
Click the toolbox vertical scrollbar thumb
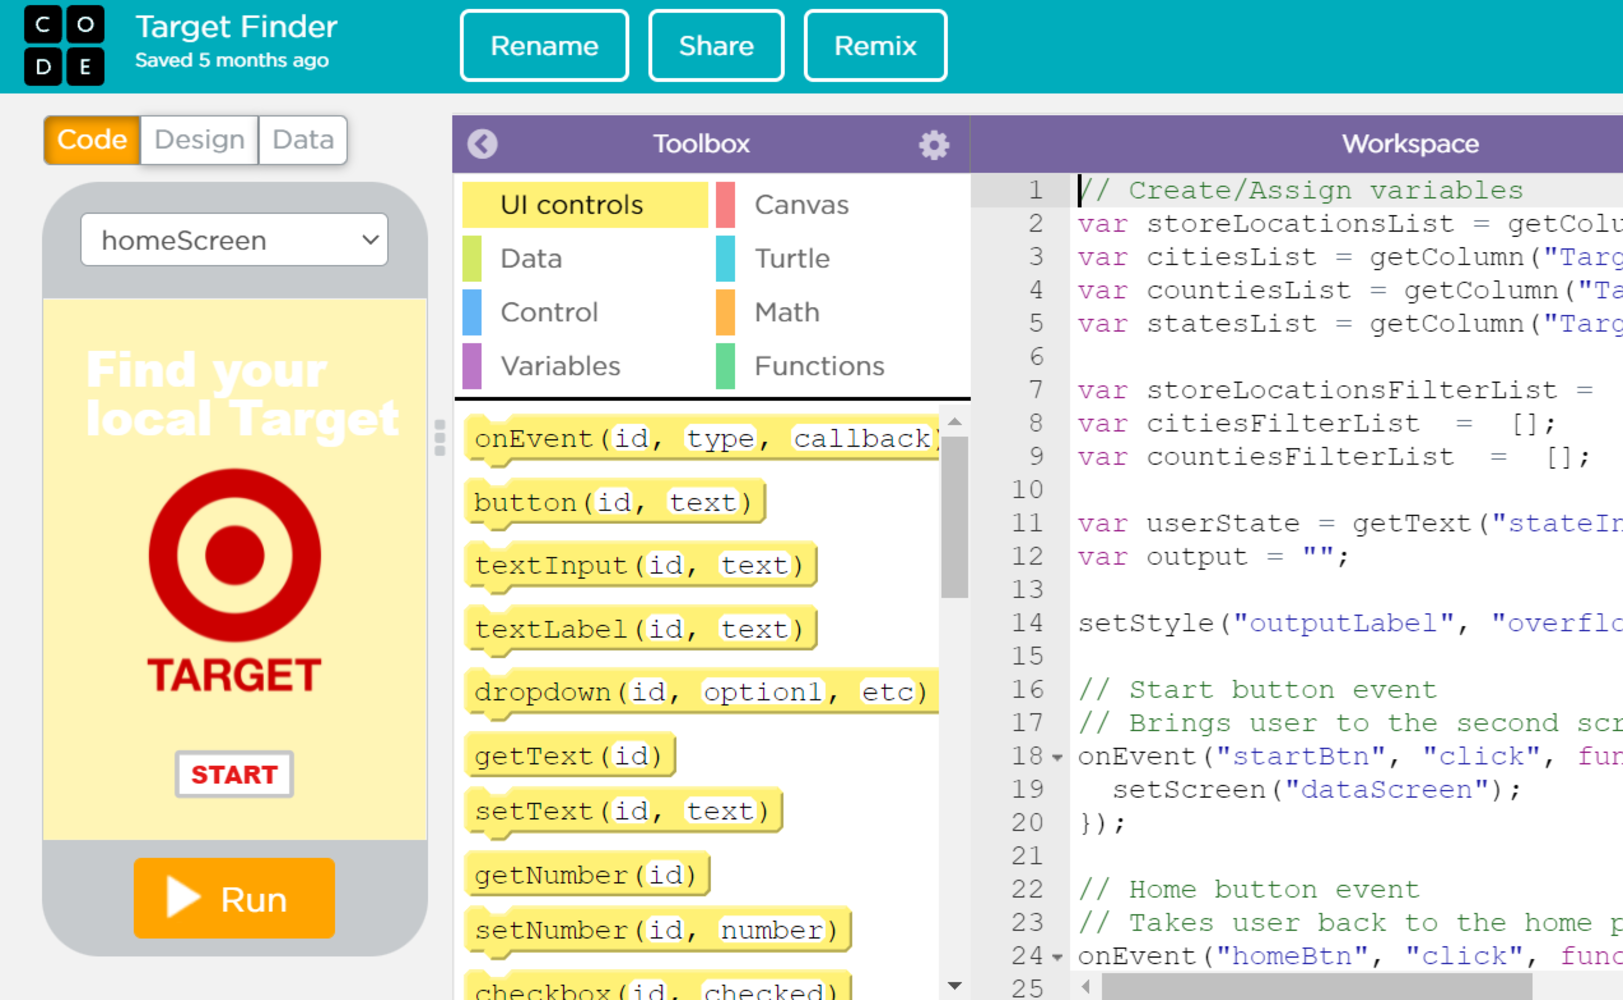pos(955,517)
